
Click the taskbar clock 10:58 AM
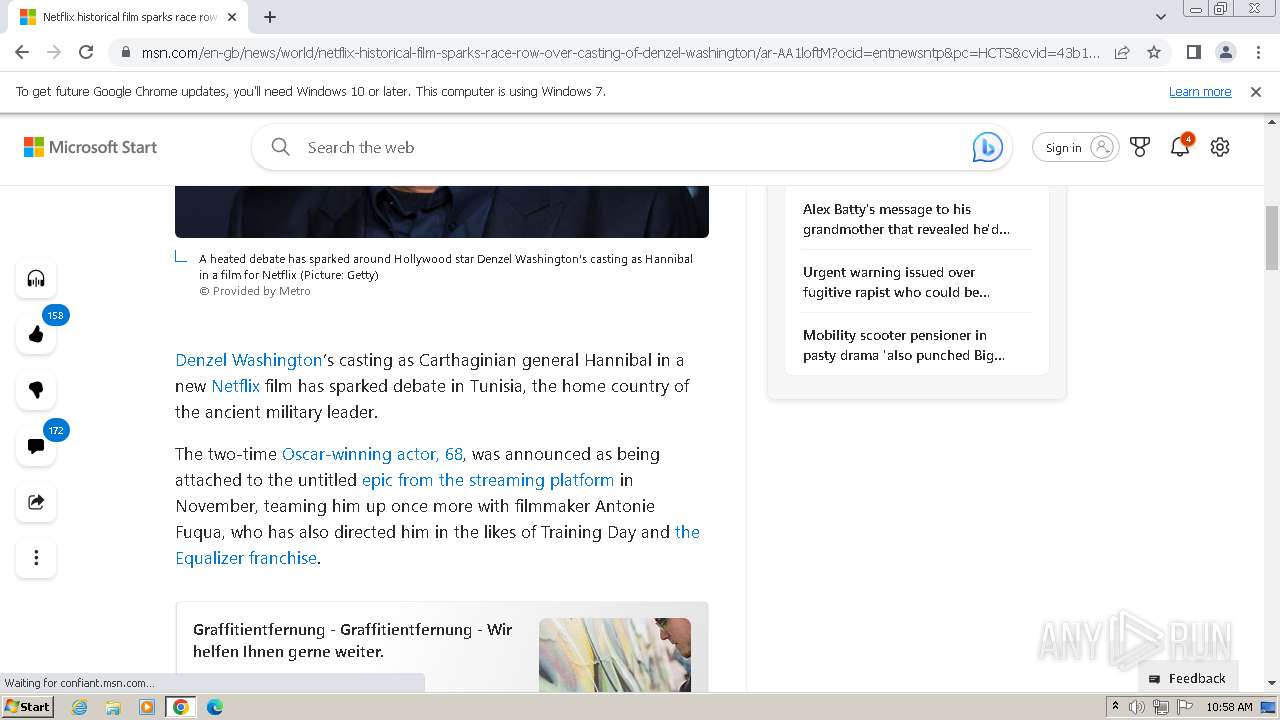tap(1229, 707)
